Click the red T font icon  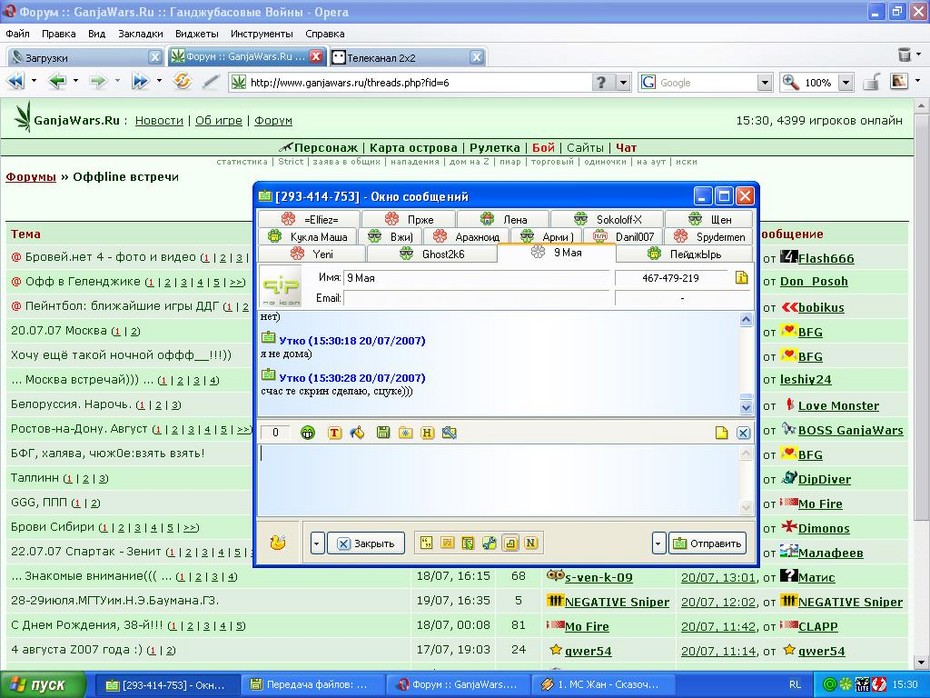coord(335,432)
